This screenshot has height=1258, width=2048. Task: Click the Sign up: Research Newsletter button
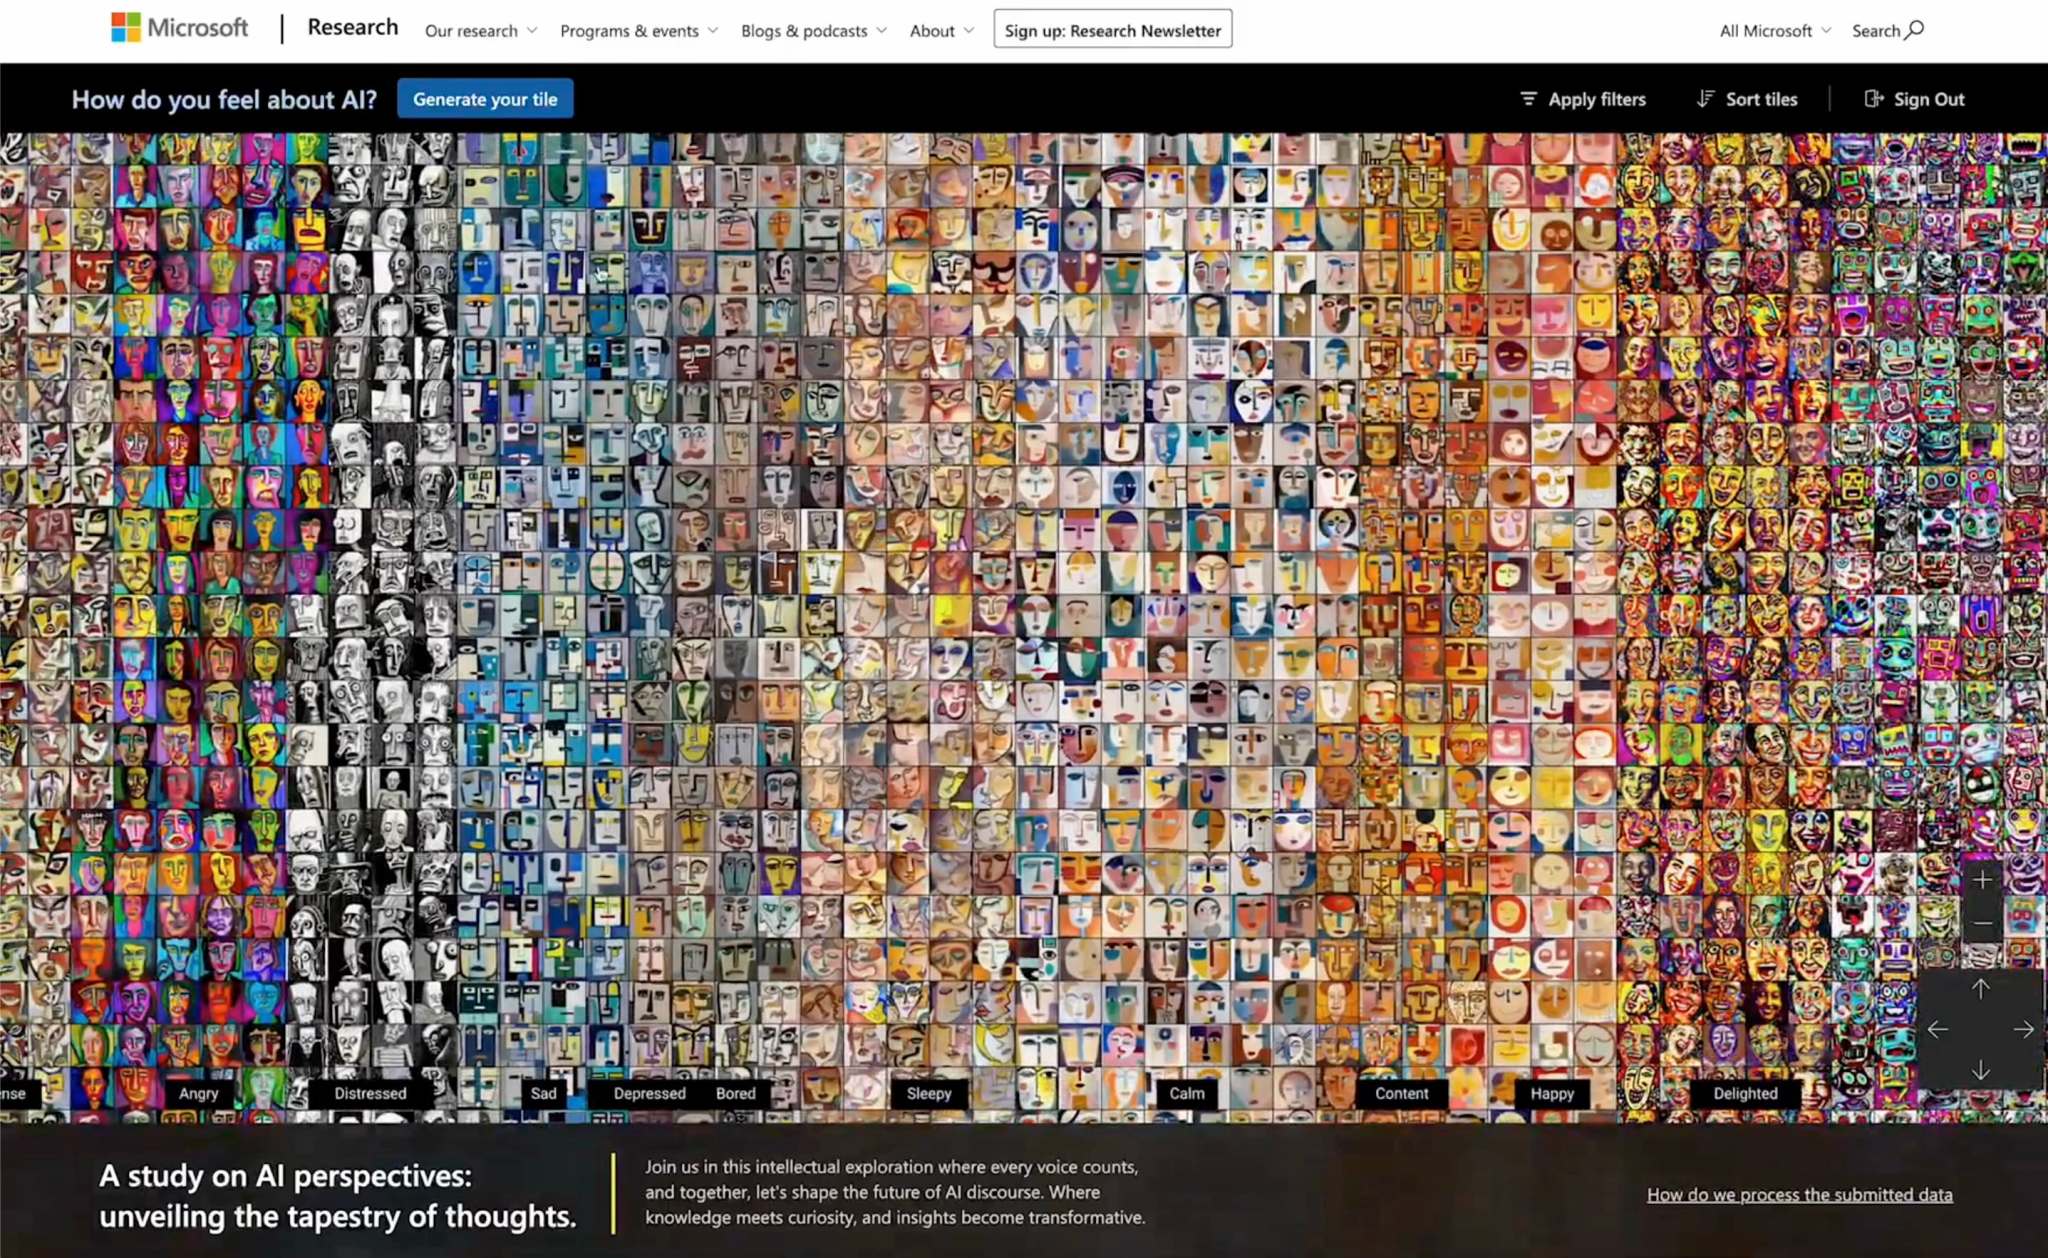tap(1112, 29)
